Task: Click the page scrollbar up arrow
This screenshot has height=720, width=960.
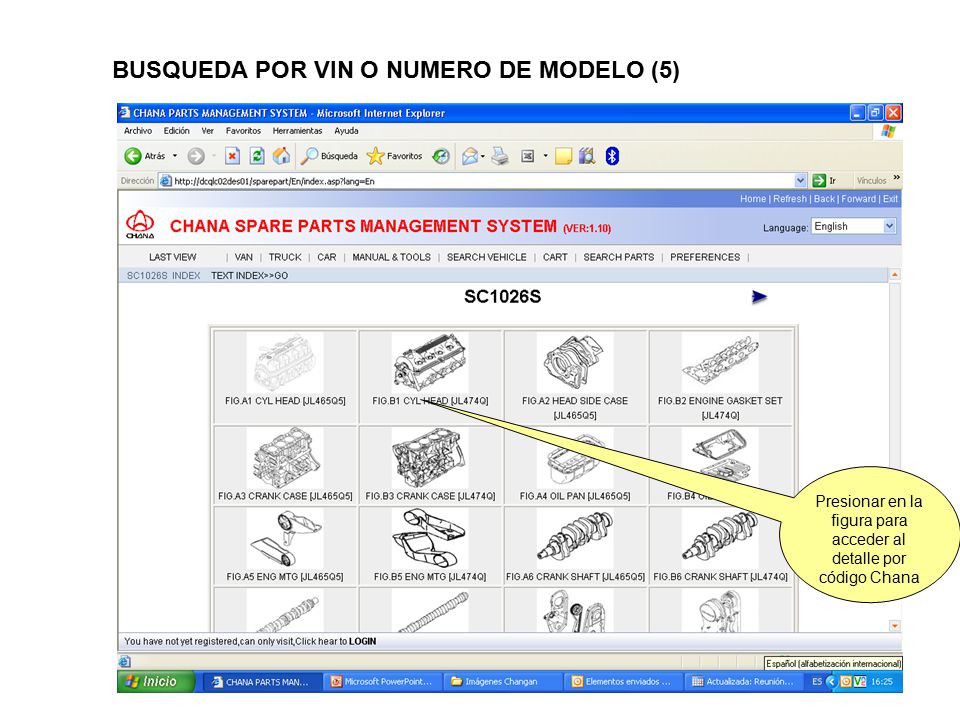Action: (894, 276)
